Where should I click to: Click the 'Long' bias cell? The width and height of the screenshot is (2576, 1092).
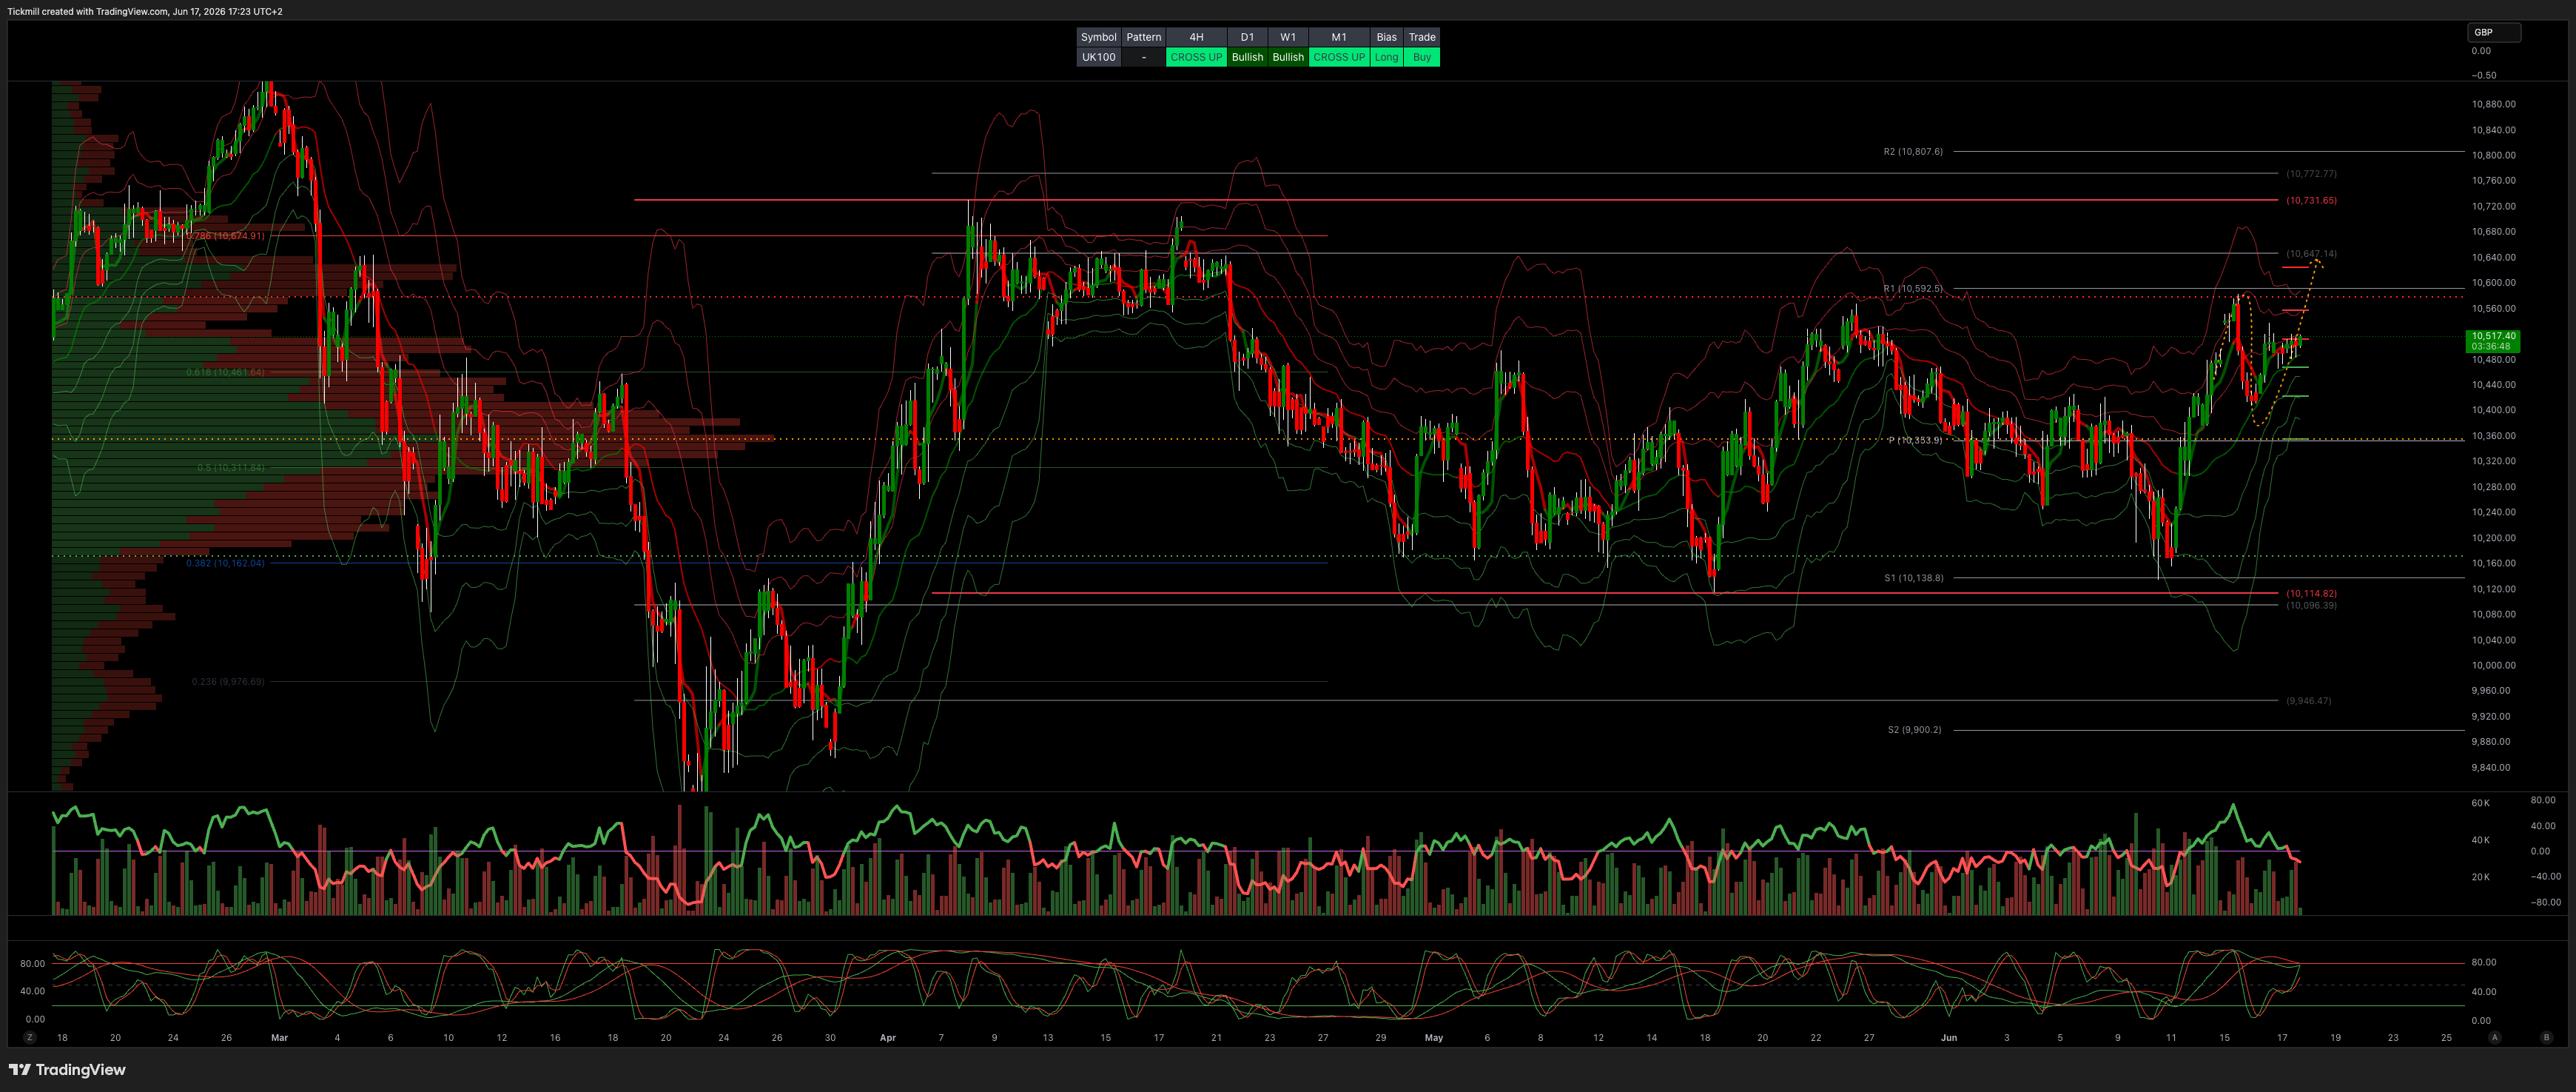[x=1386, y=57]
